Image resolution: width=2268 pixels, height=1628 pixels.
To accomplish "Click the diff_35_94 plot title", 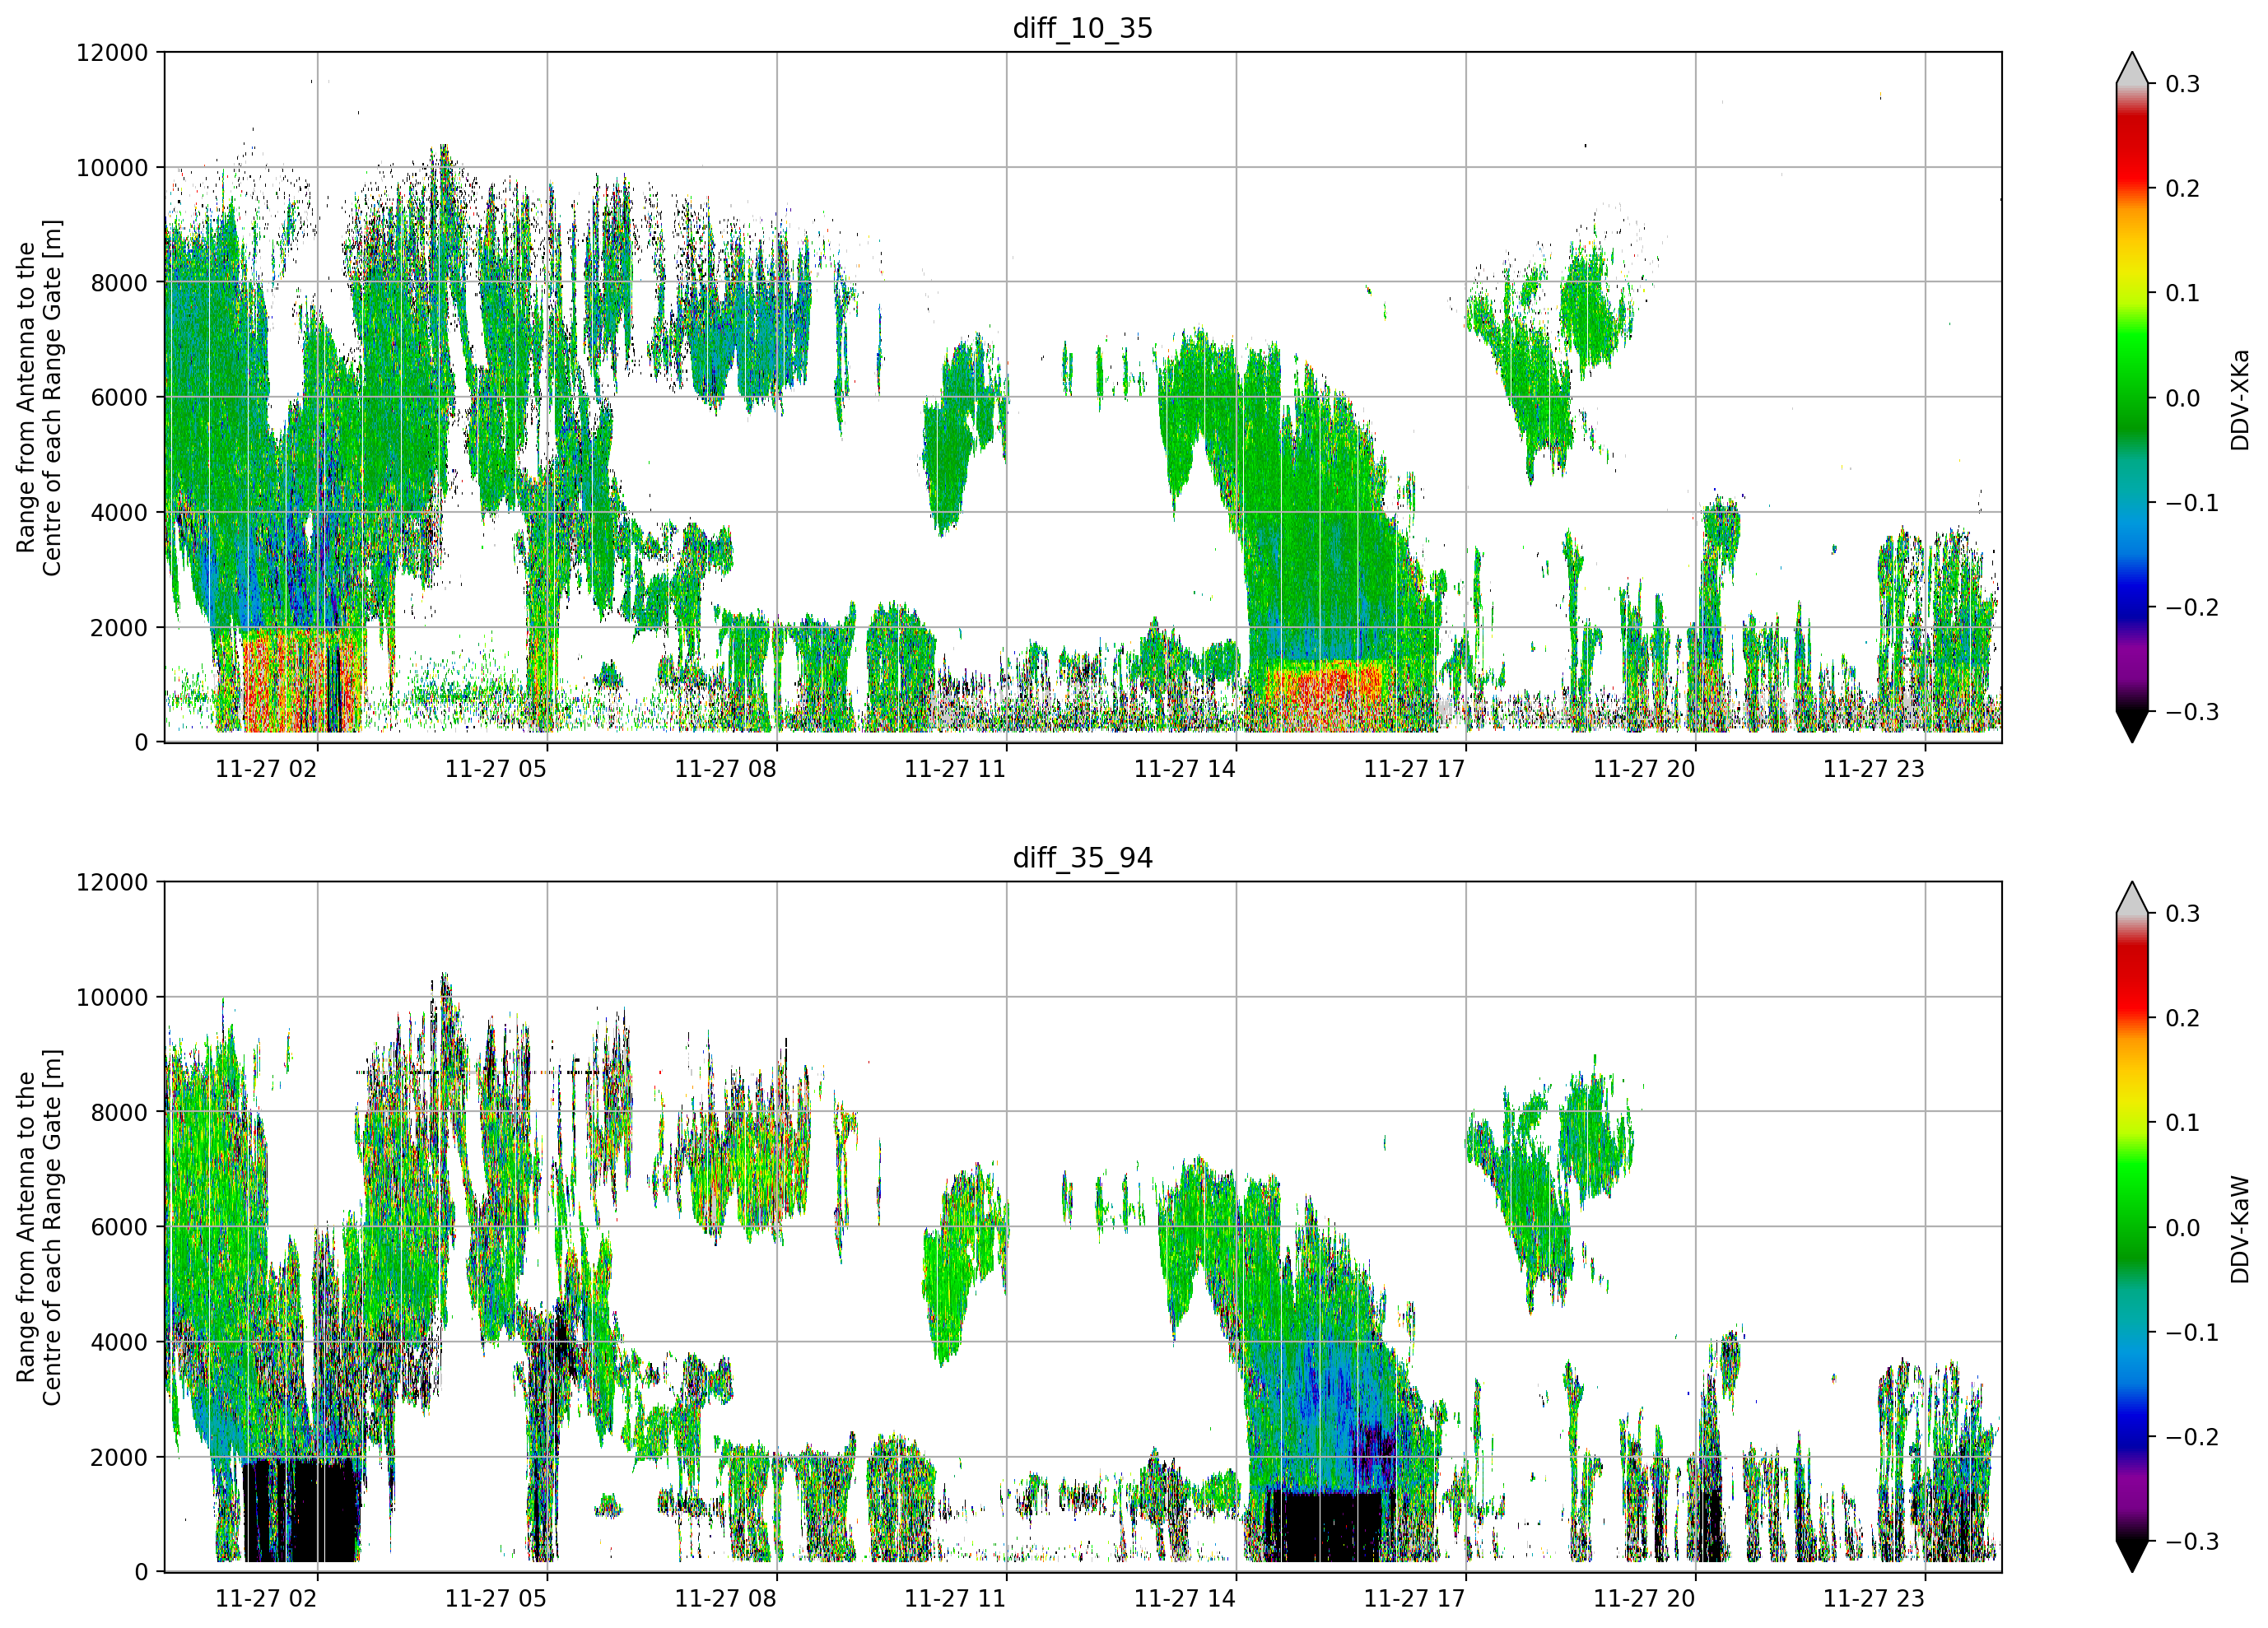I will click(x=1082, y=858).
